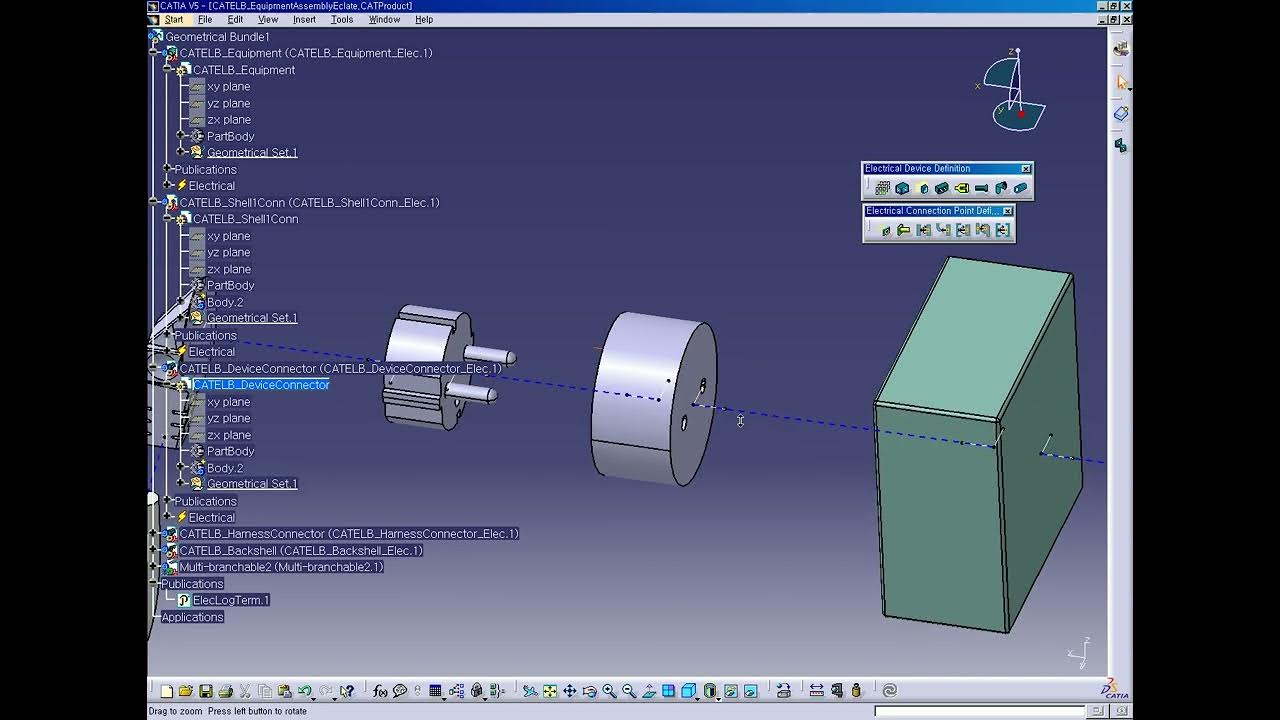The width and height of the screenshot is (1280, 720).
Task: Open the Insert menu
Action: pyautogui.click(x=304, y=19)
